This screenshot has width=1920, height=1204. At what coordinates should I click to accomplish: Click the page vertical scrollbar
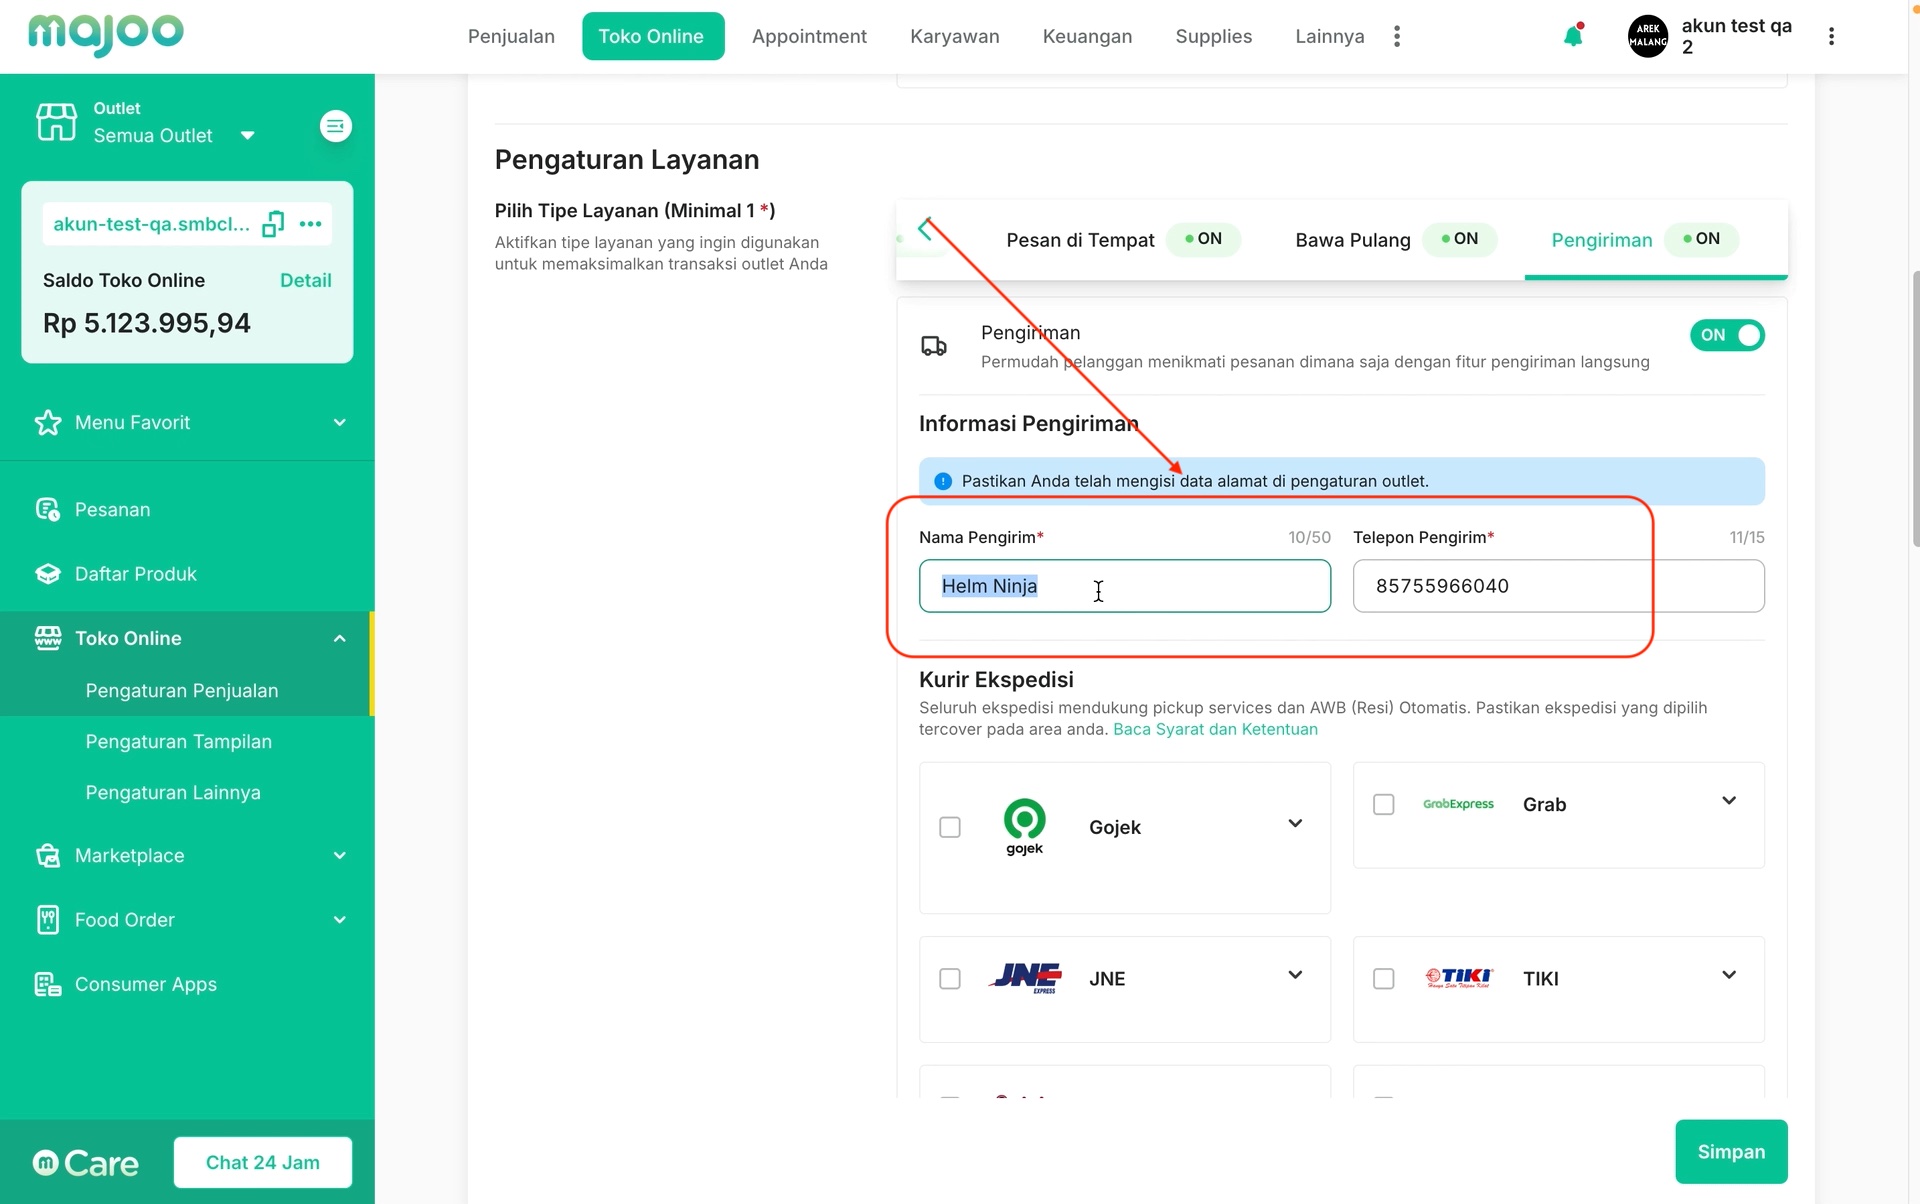(x=1914, y=410)
